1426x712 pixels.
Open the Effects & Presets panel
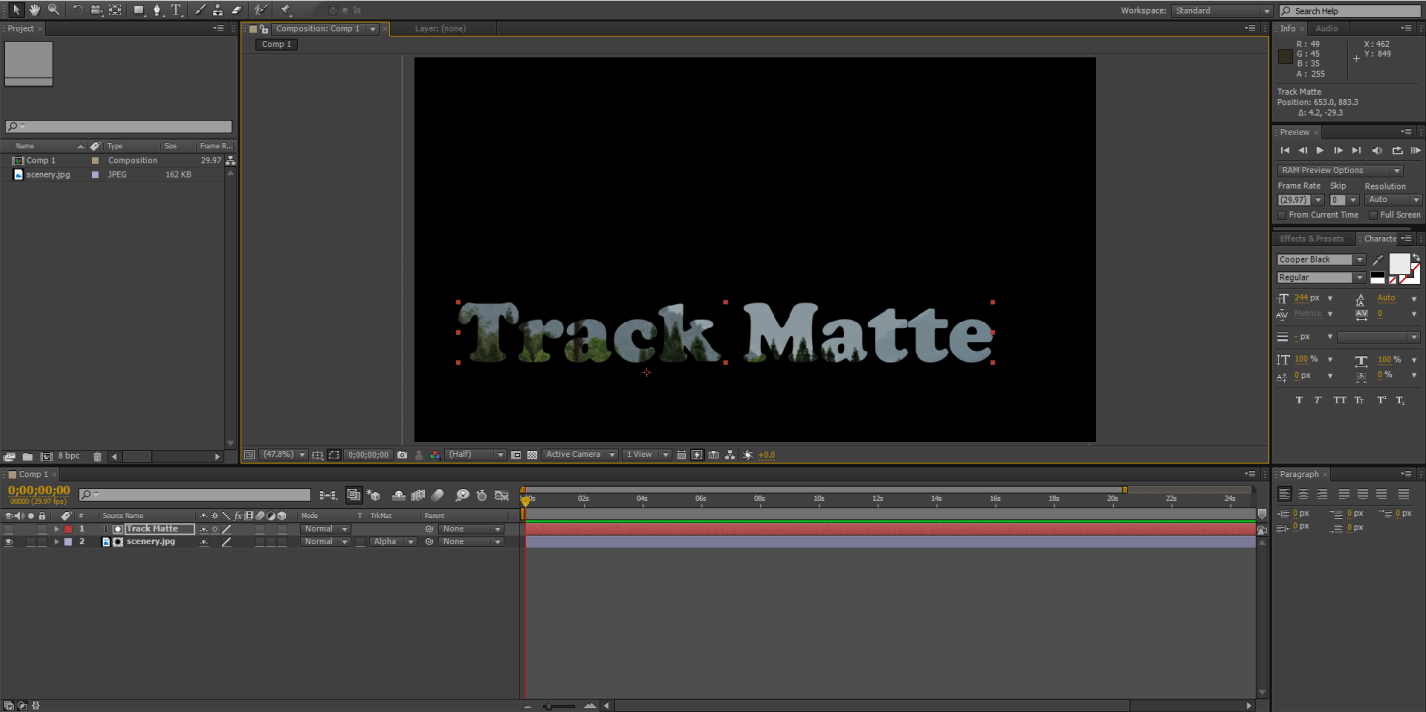1312,238
